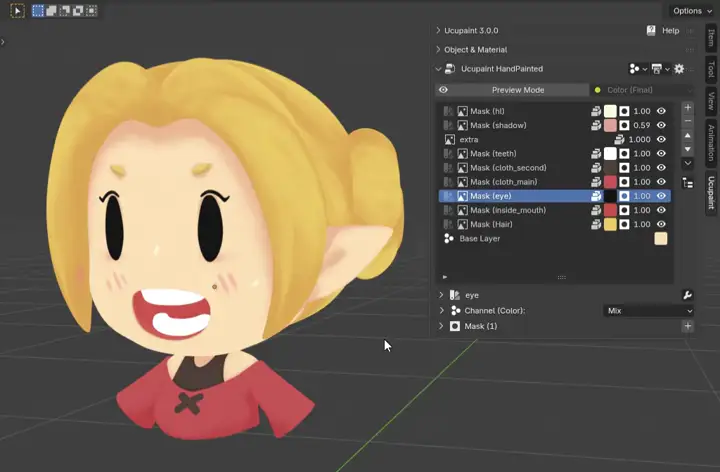This screenshot has width=720, height=472.
Task: Hide the Mask (eye) layer
Action: pos(661,196)
